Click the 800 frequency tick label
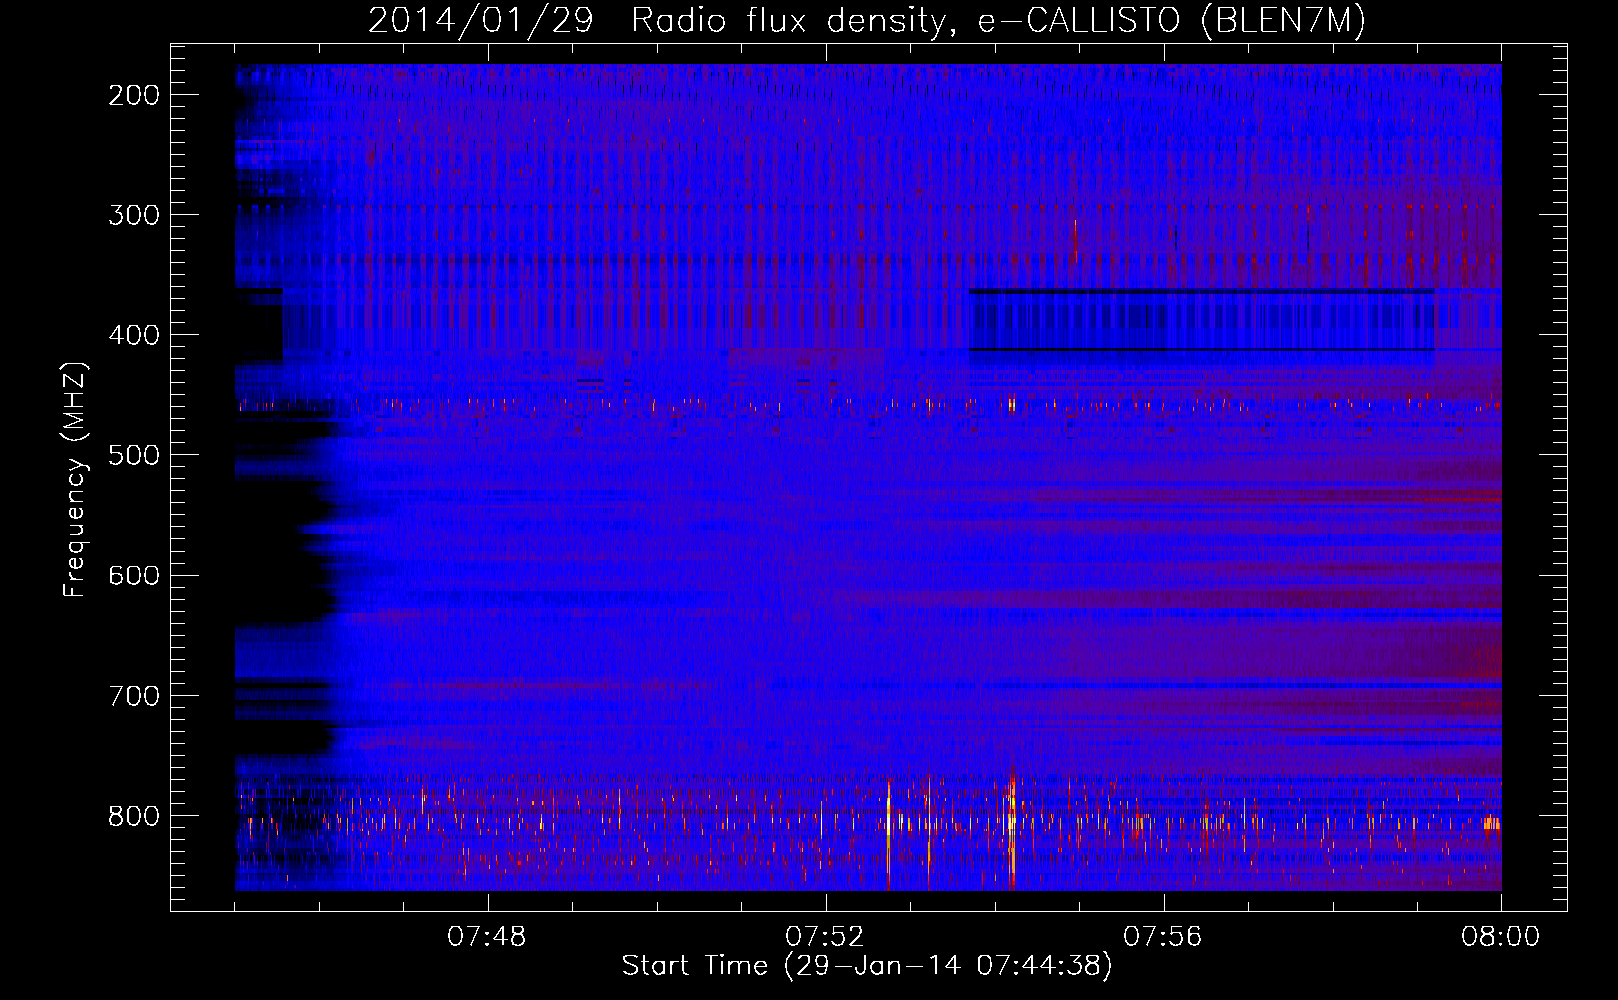The width and height of the screenshot is (1618, 1000). point(134,816)
